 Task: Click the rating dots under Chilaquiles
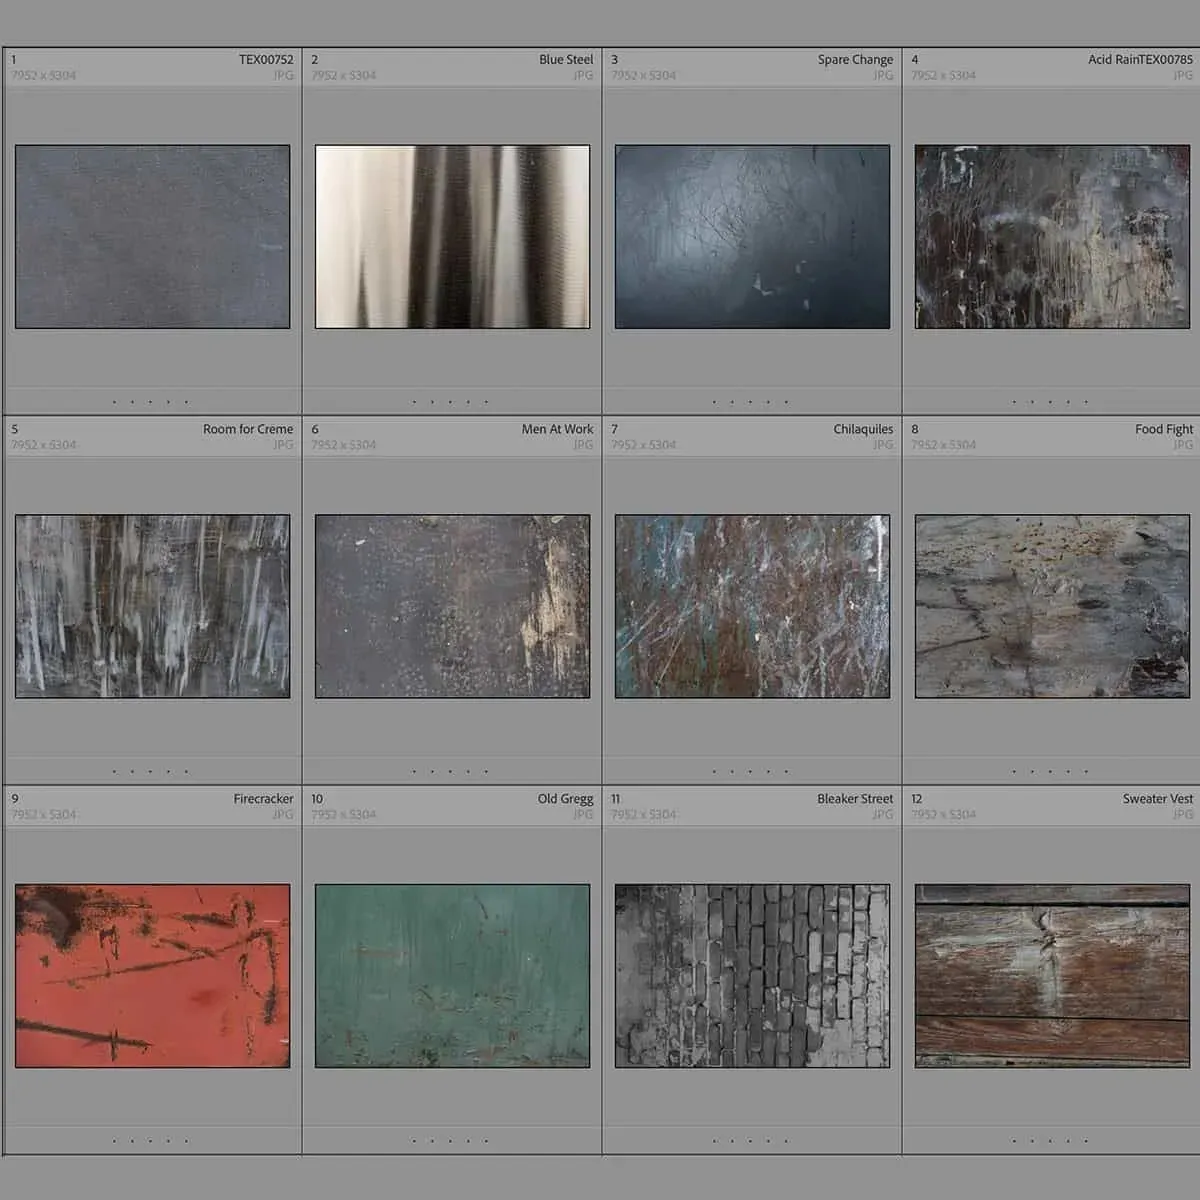pos(750,771)
